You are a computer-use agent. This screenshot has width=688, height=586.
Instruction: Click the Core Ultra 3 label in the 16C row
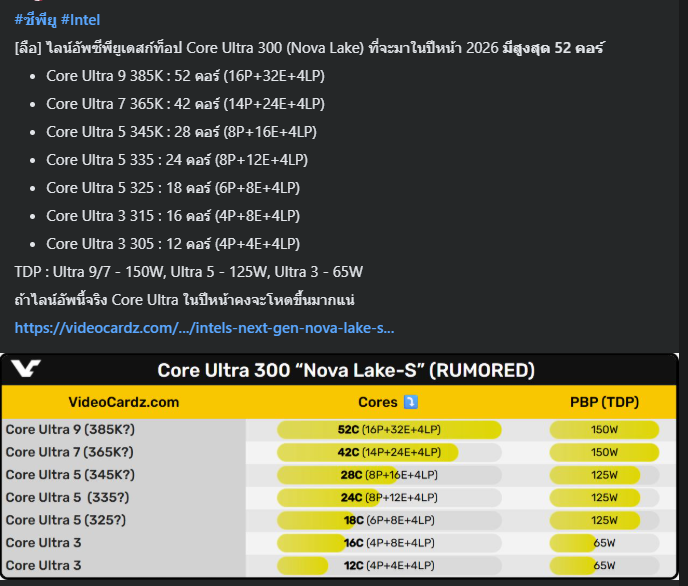click(43, 543)
